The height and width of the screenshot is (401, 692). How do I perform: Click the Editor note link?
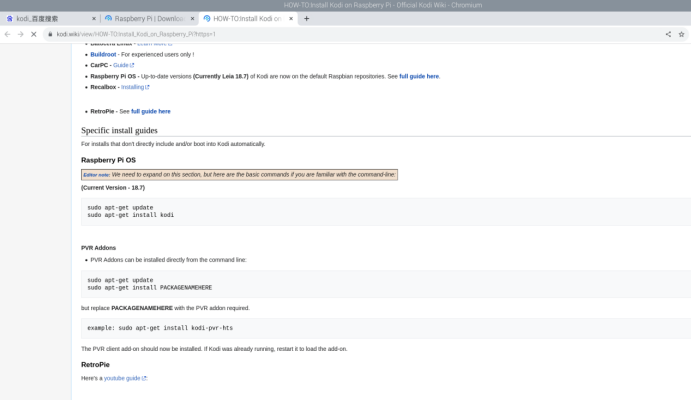[96, 175]
